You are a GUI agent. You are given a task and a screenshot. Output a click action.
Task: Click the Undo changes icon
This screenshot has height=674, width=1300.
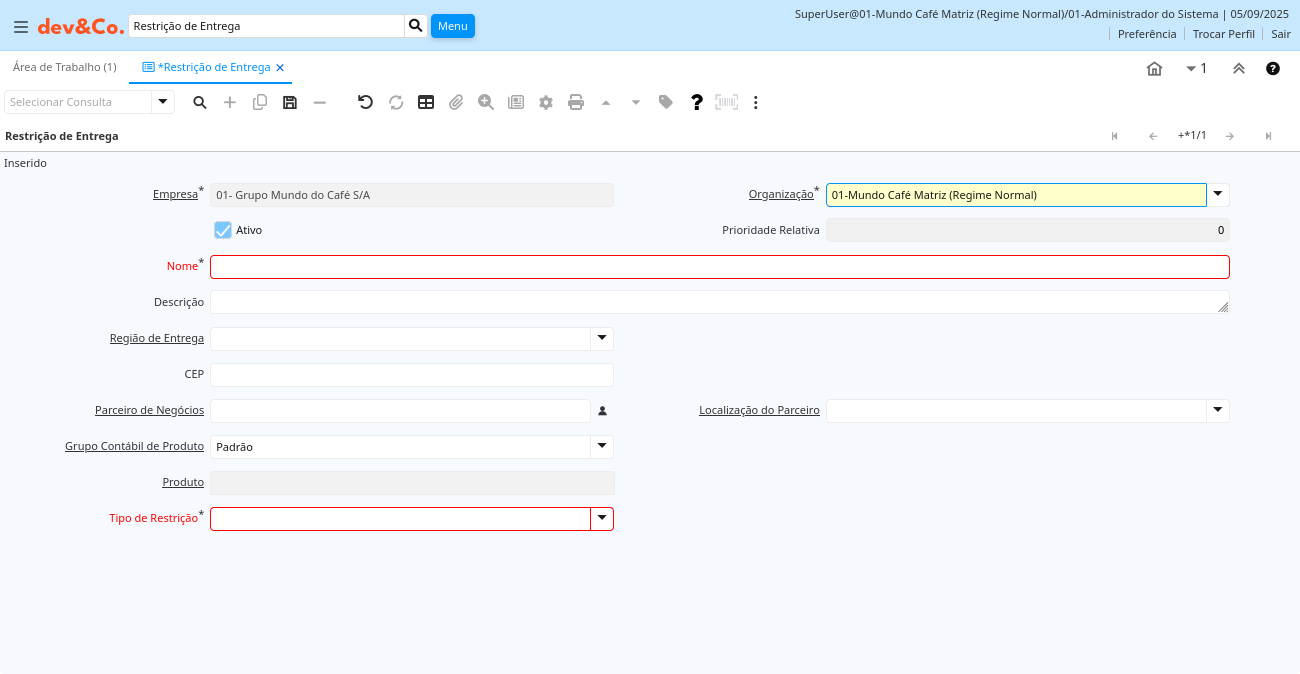(x=365, y=102)
